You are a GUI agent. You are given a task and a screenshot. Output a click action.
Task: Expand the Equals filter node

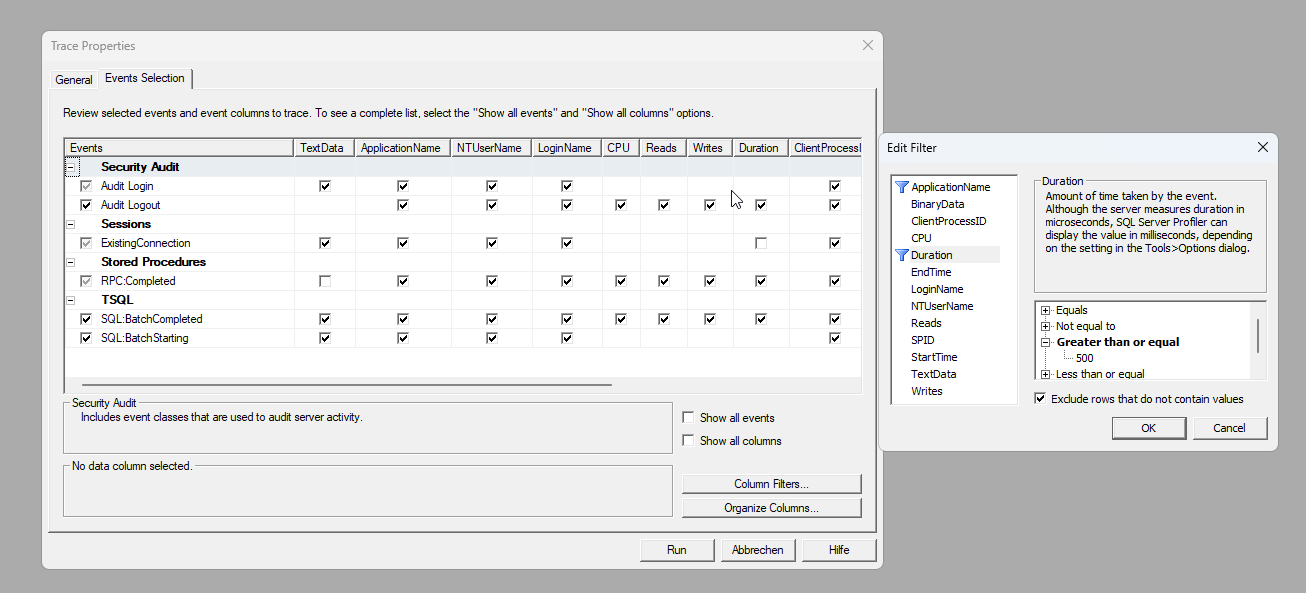pyautogui.click(x=1046, y=311)
